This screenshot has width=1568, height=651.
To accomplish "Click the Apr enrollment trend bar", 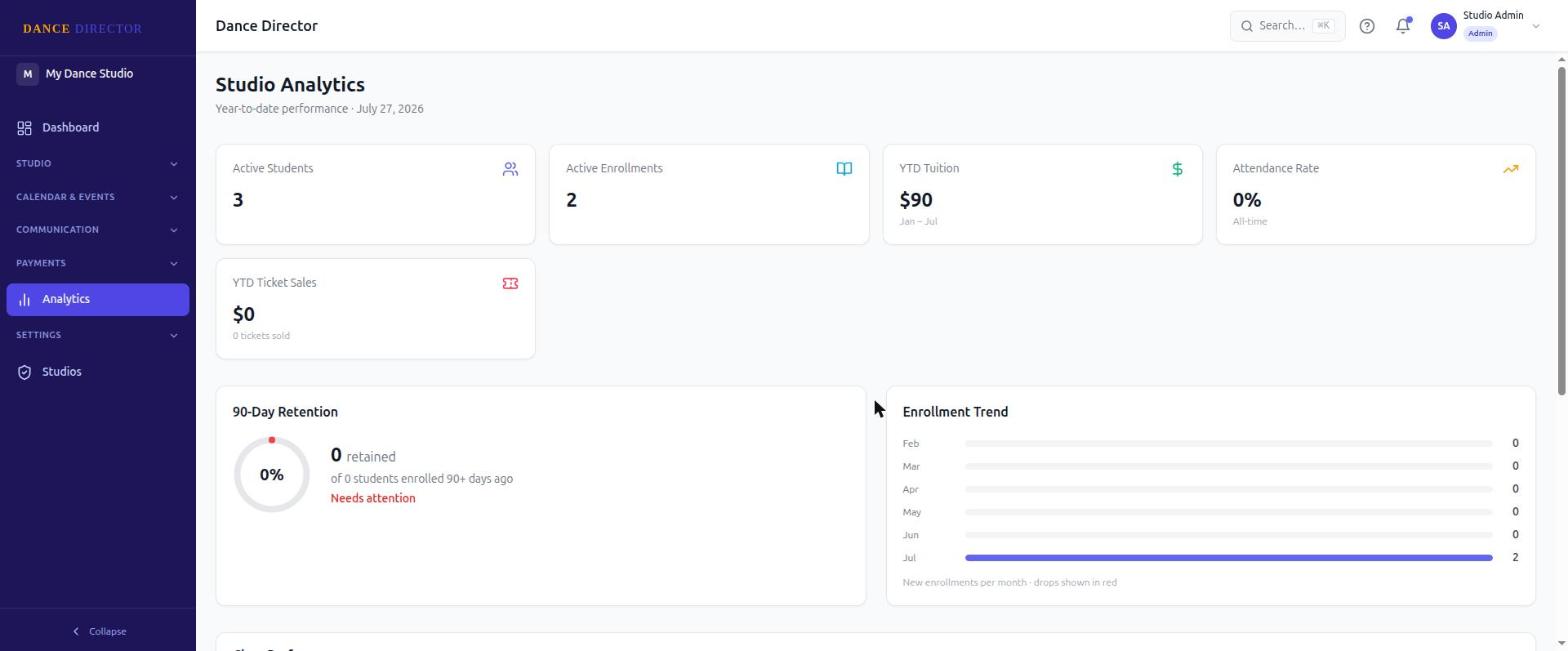I will pos(1228,489).
